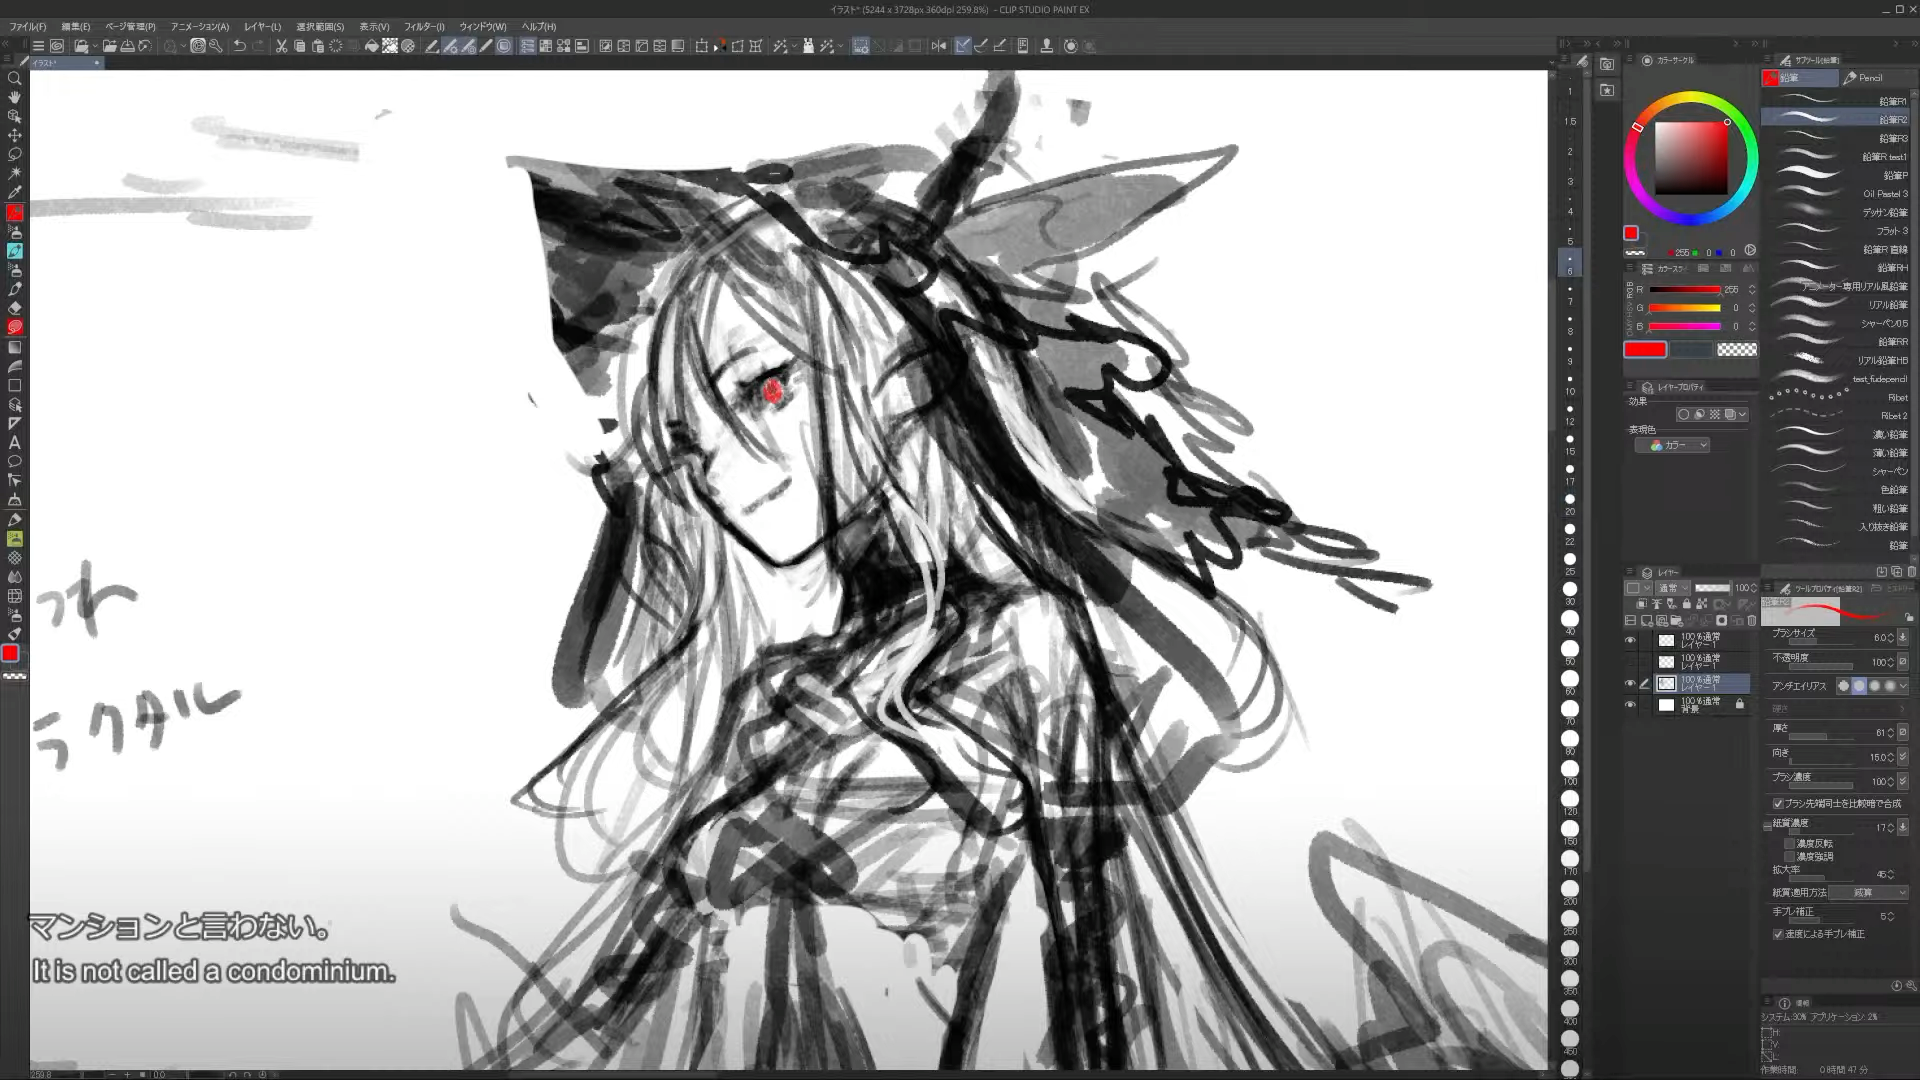Screen dimensions: 1920x1080
Task: Select the Zoom magnifier tool
Action: point(14,78)
